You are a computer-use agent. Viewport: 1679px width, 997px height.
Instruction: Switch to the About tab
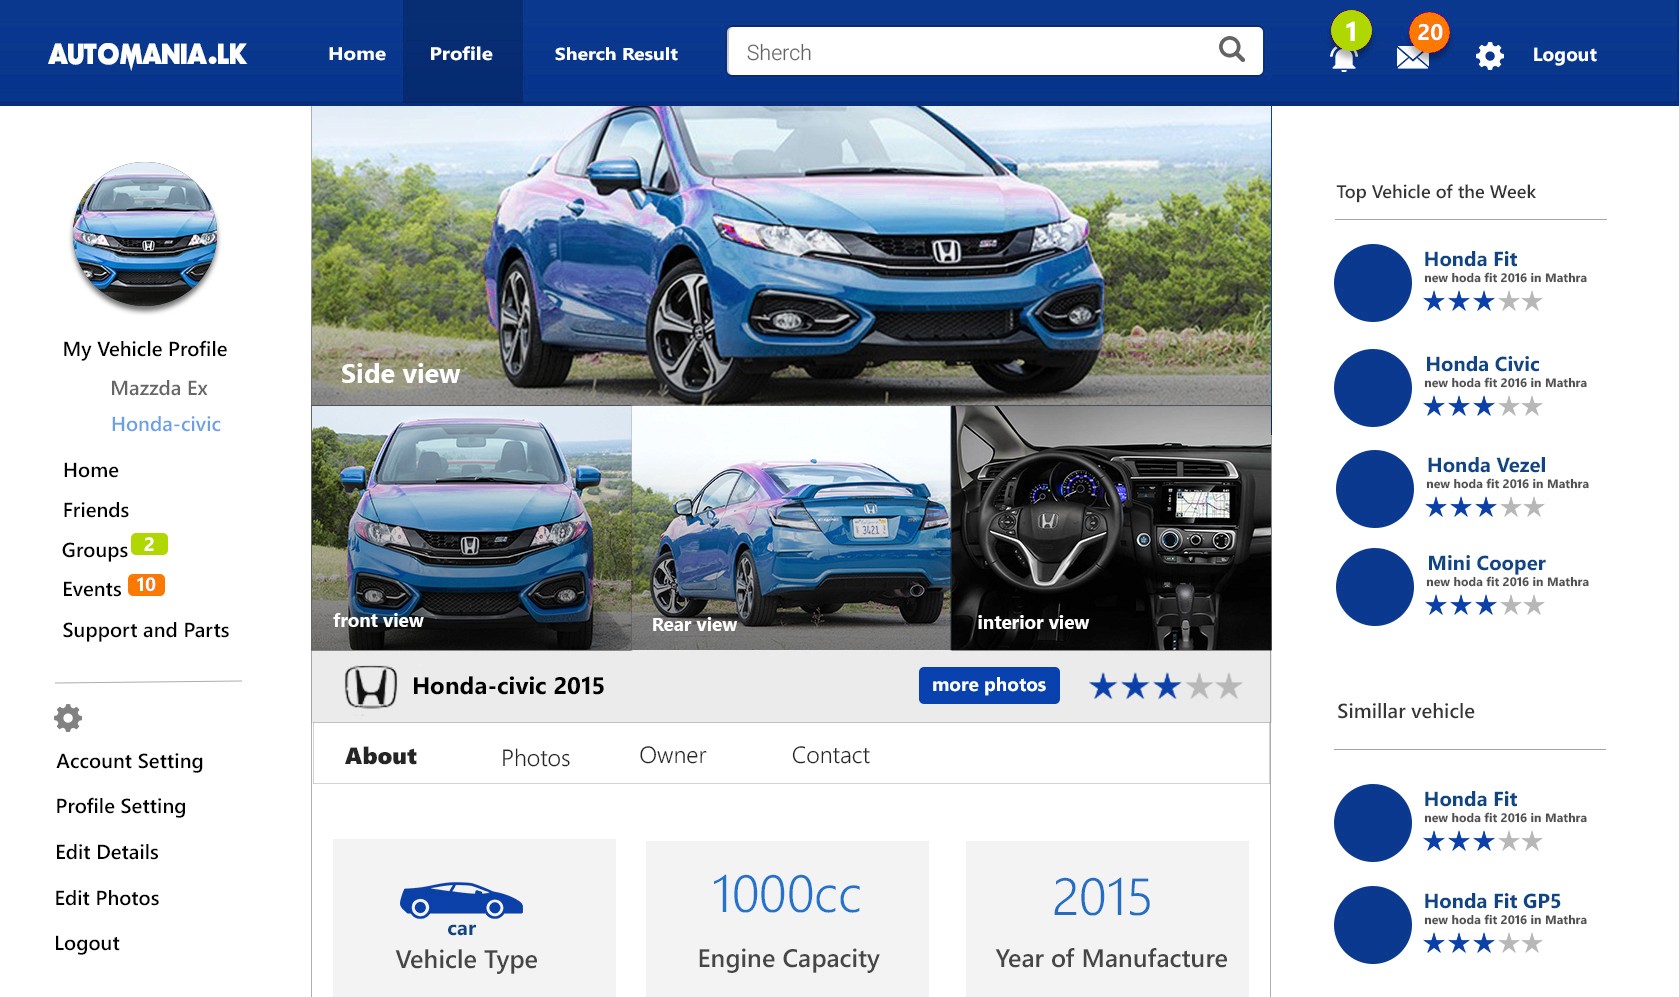[381, 756]
